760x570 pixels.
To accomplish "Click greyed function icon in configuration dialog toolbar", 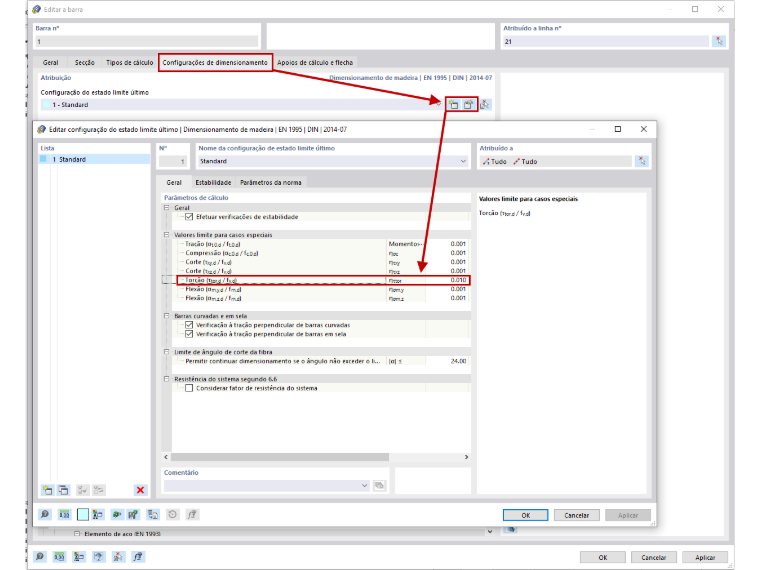I will click(x=192, y=514).
